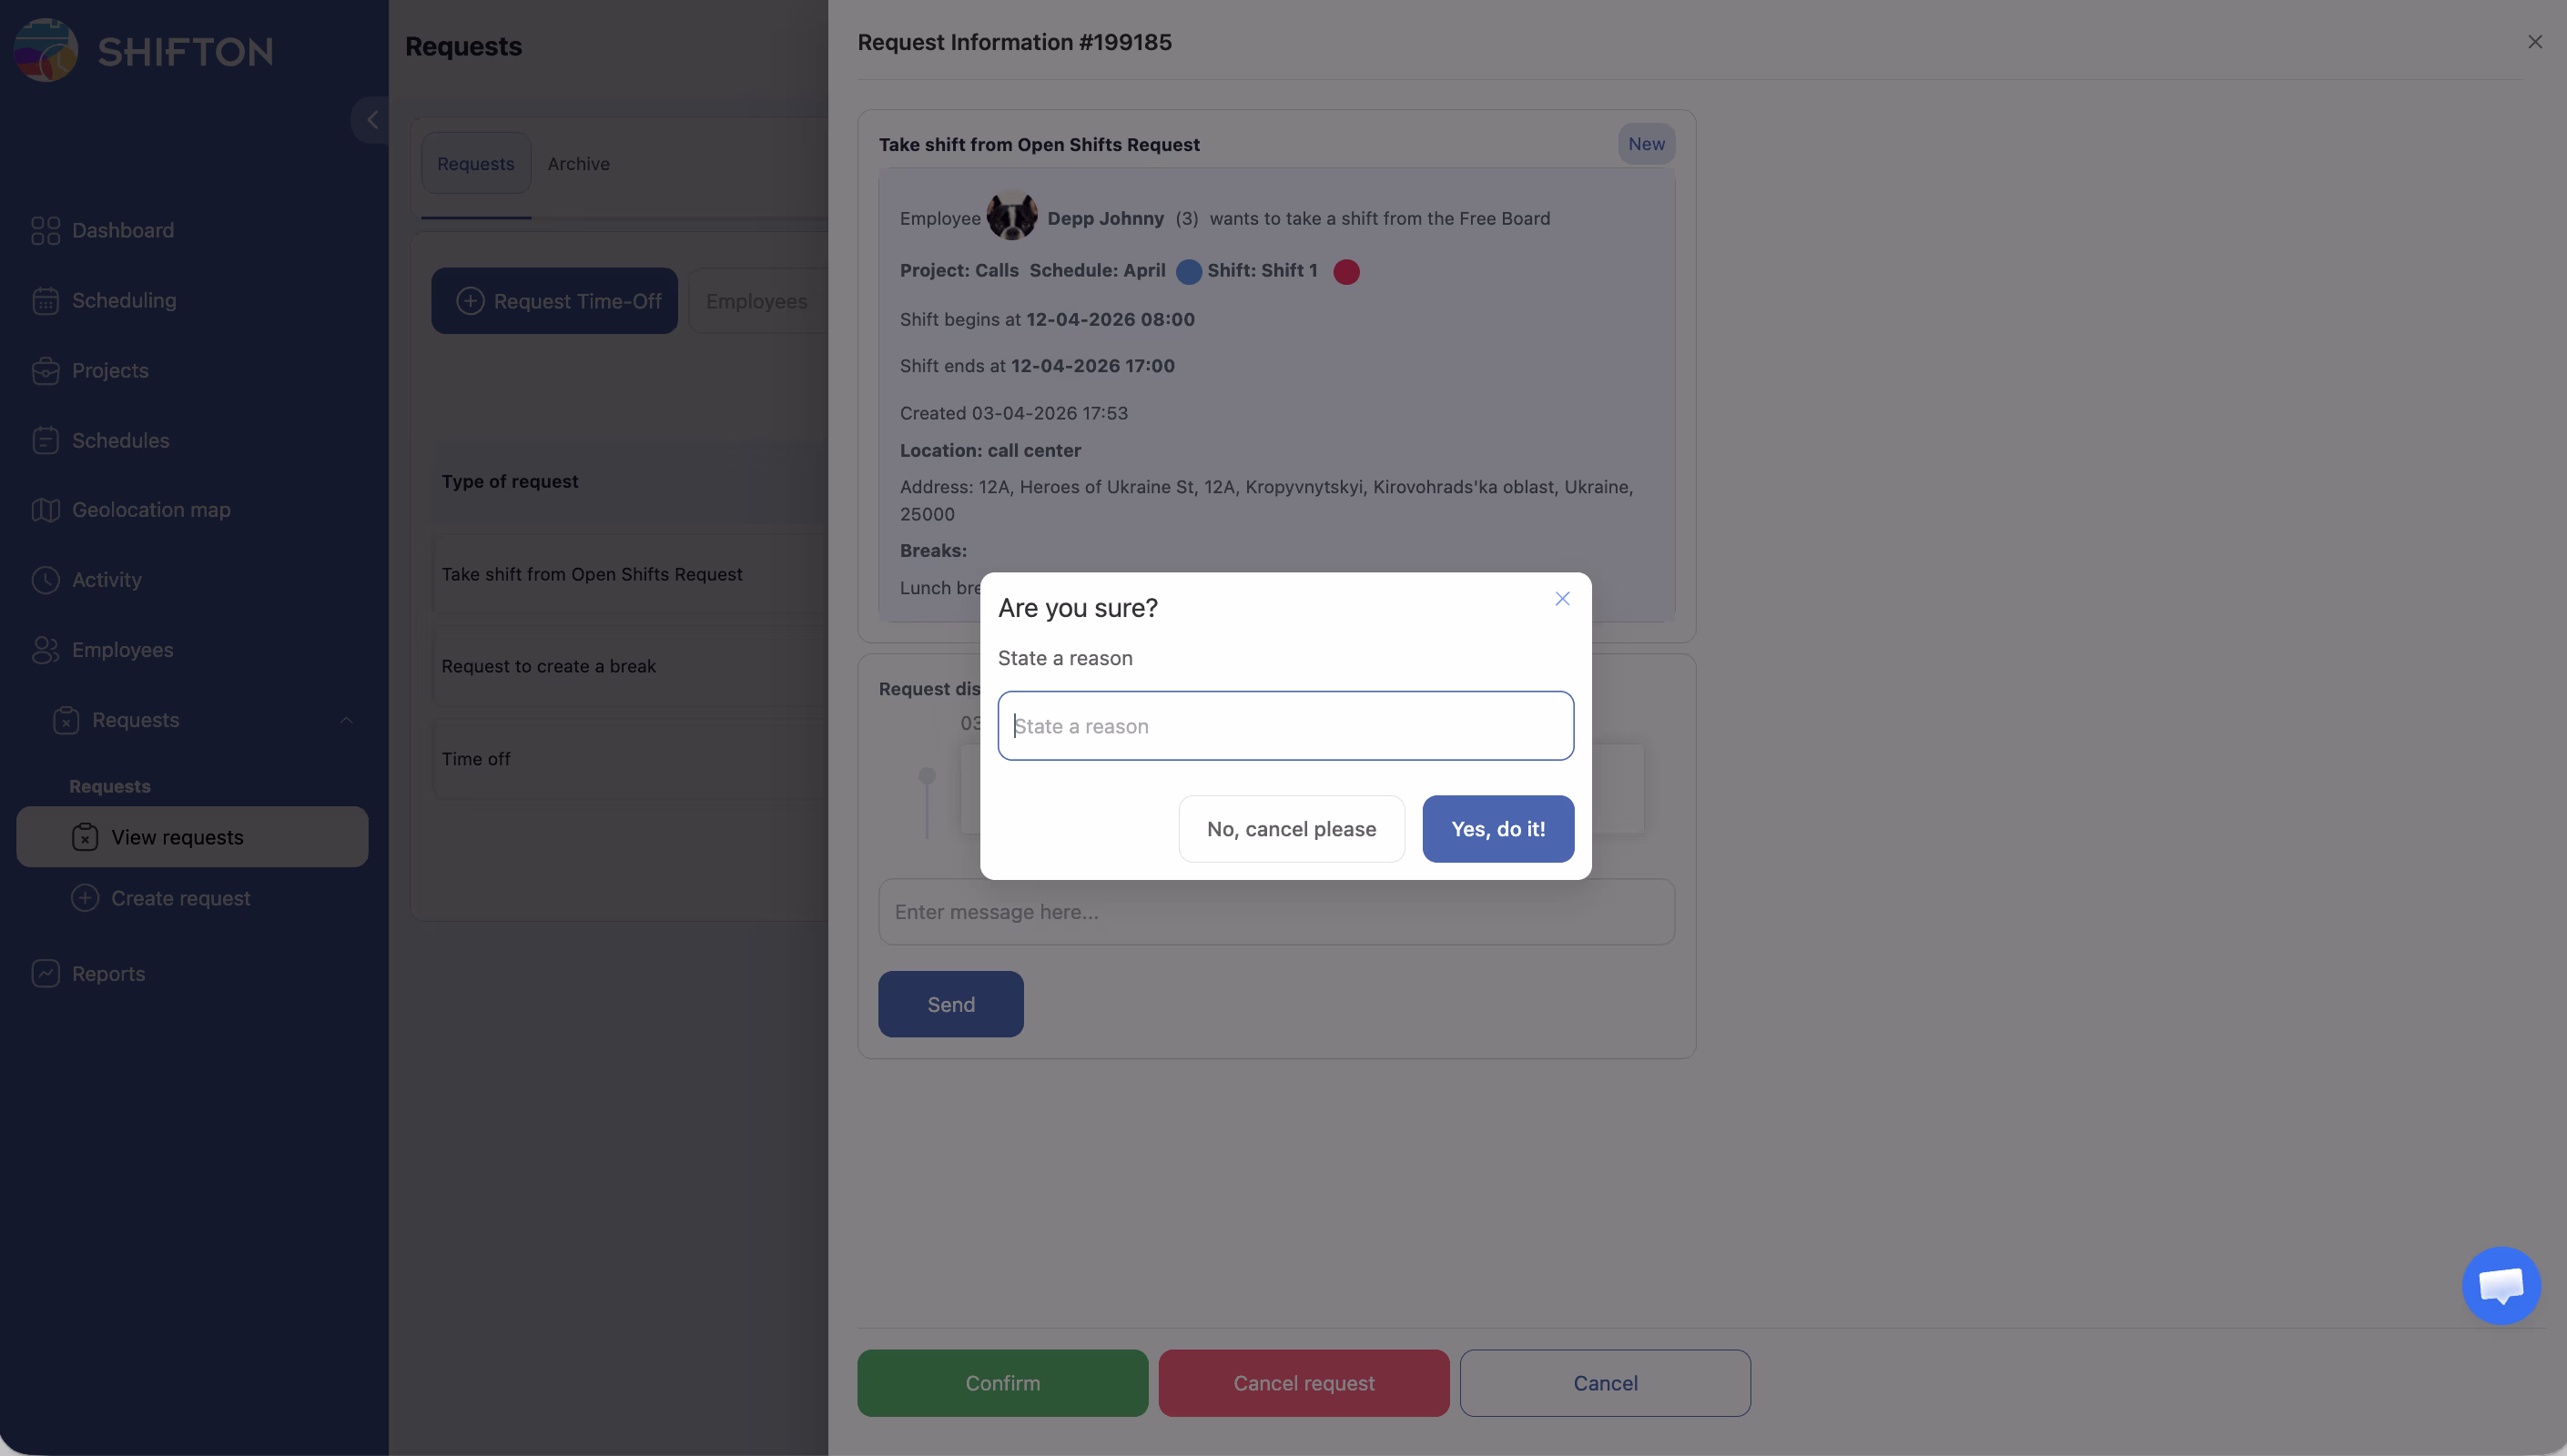The image size is (2567, 1456).
Task: Click the Geolocation map icon
Action: 45,510
